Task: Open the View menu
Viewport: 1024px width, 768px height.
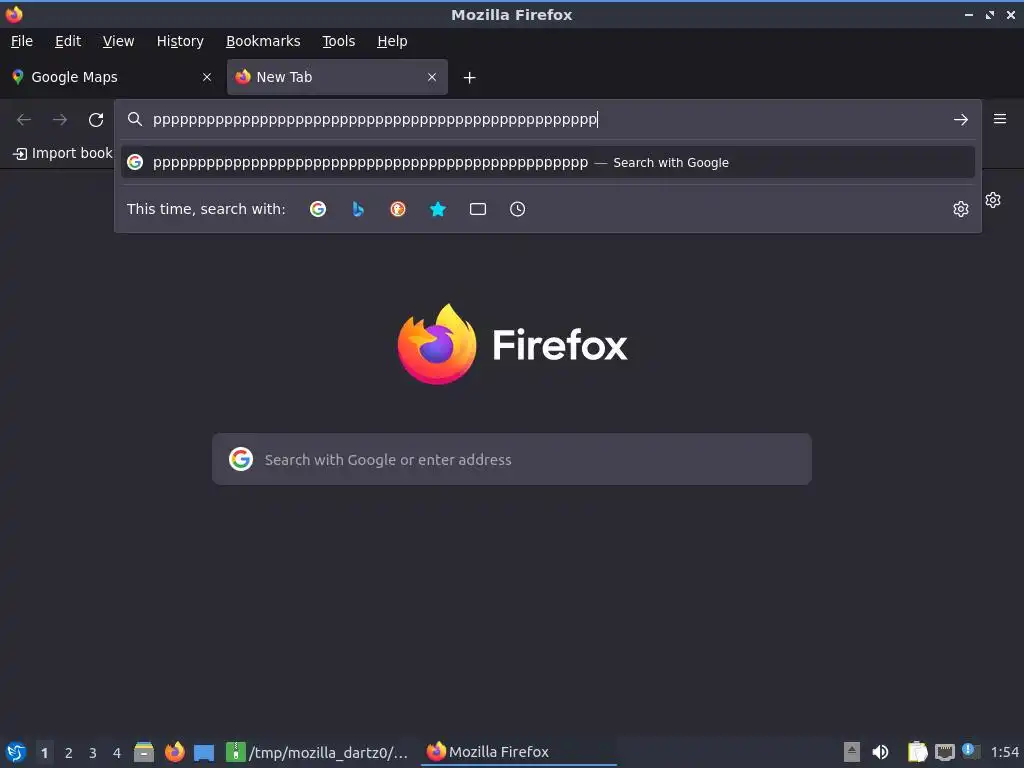Action: pyautogui.click(x=118, y=41)
